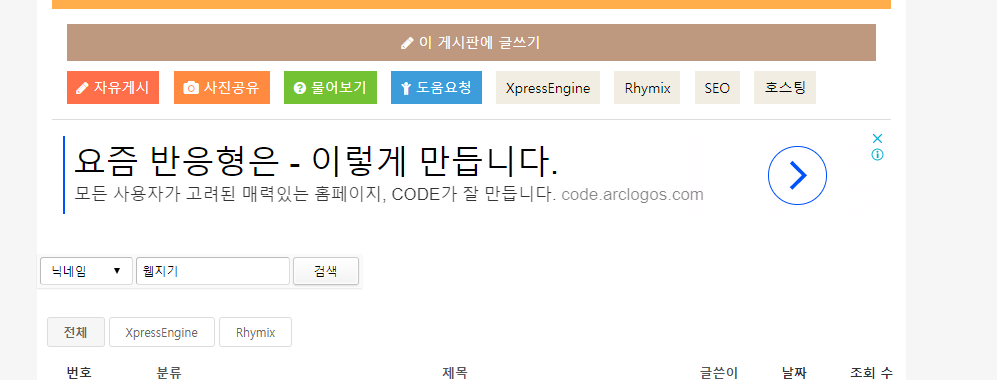This screenshot has width=997, height=380.
Task: Open the code.arclogos.com ad link
Action: coord(633,194)
